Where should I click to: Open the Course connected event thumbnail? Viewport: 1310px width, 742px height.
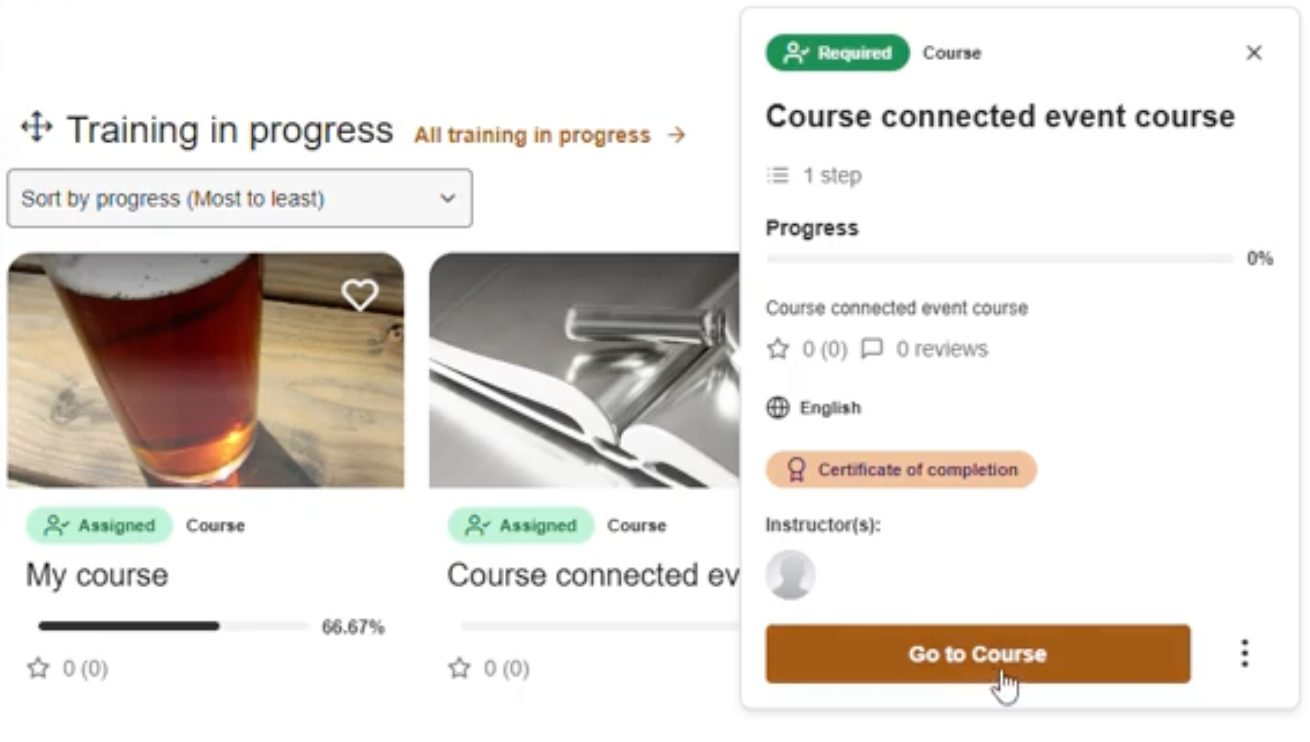pos(585,370)
